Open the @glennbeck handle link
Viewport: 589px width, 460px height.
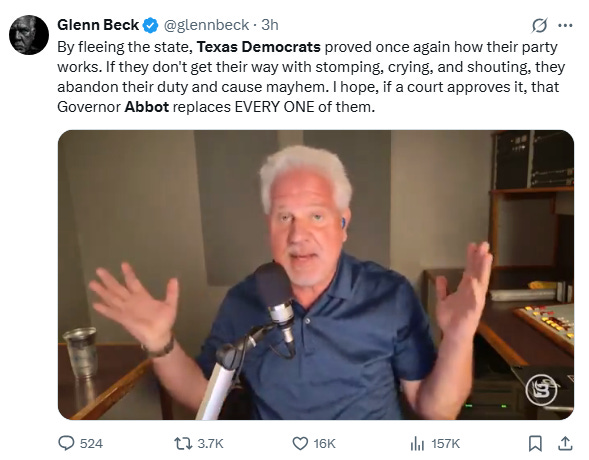(206, 25)
